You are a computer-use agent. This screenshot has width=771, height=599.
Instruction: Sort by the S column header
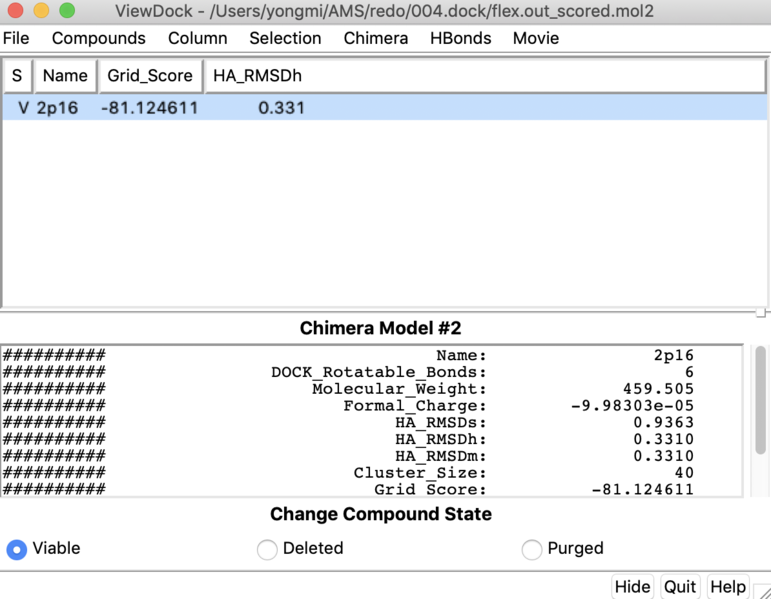(x=18, y=76)
